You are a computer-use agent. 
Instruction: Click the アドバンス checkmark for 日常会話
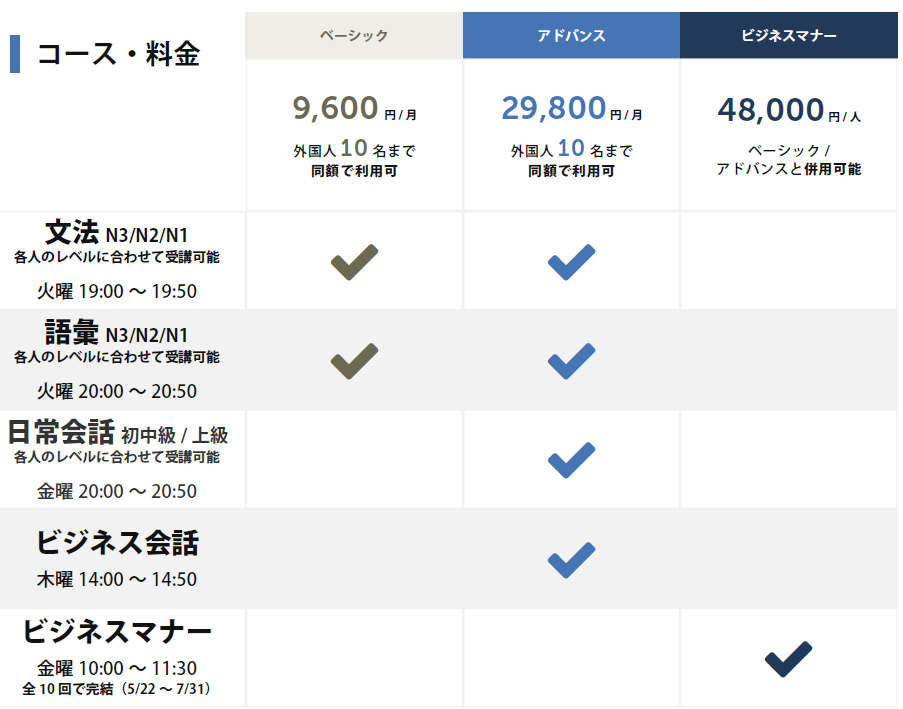pos(571,460)
